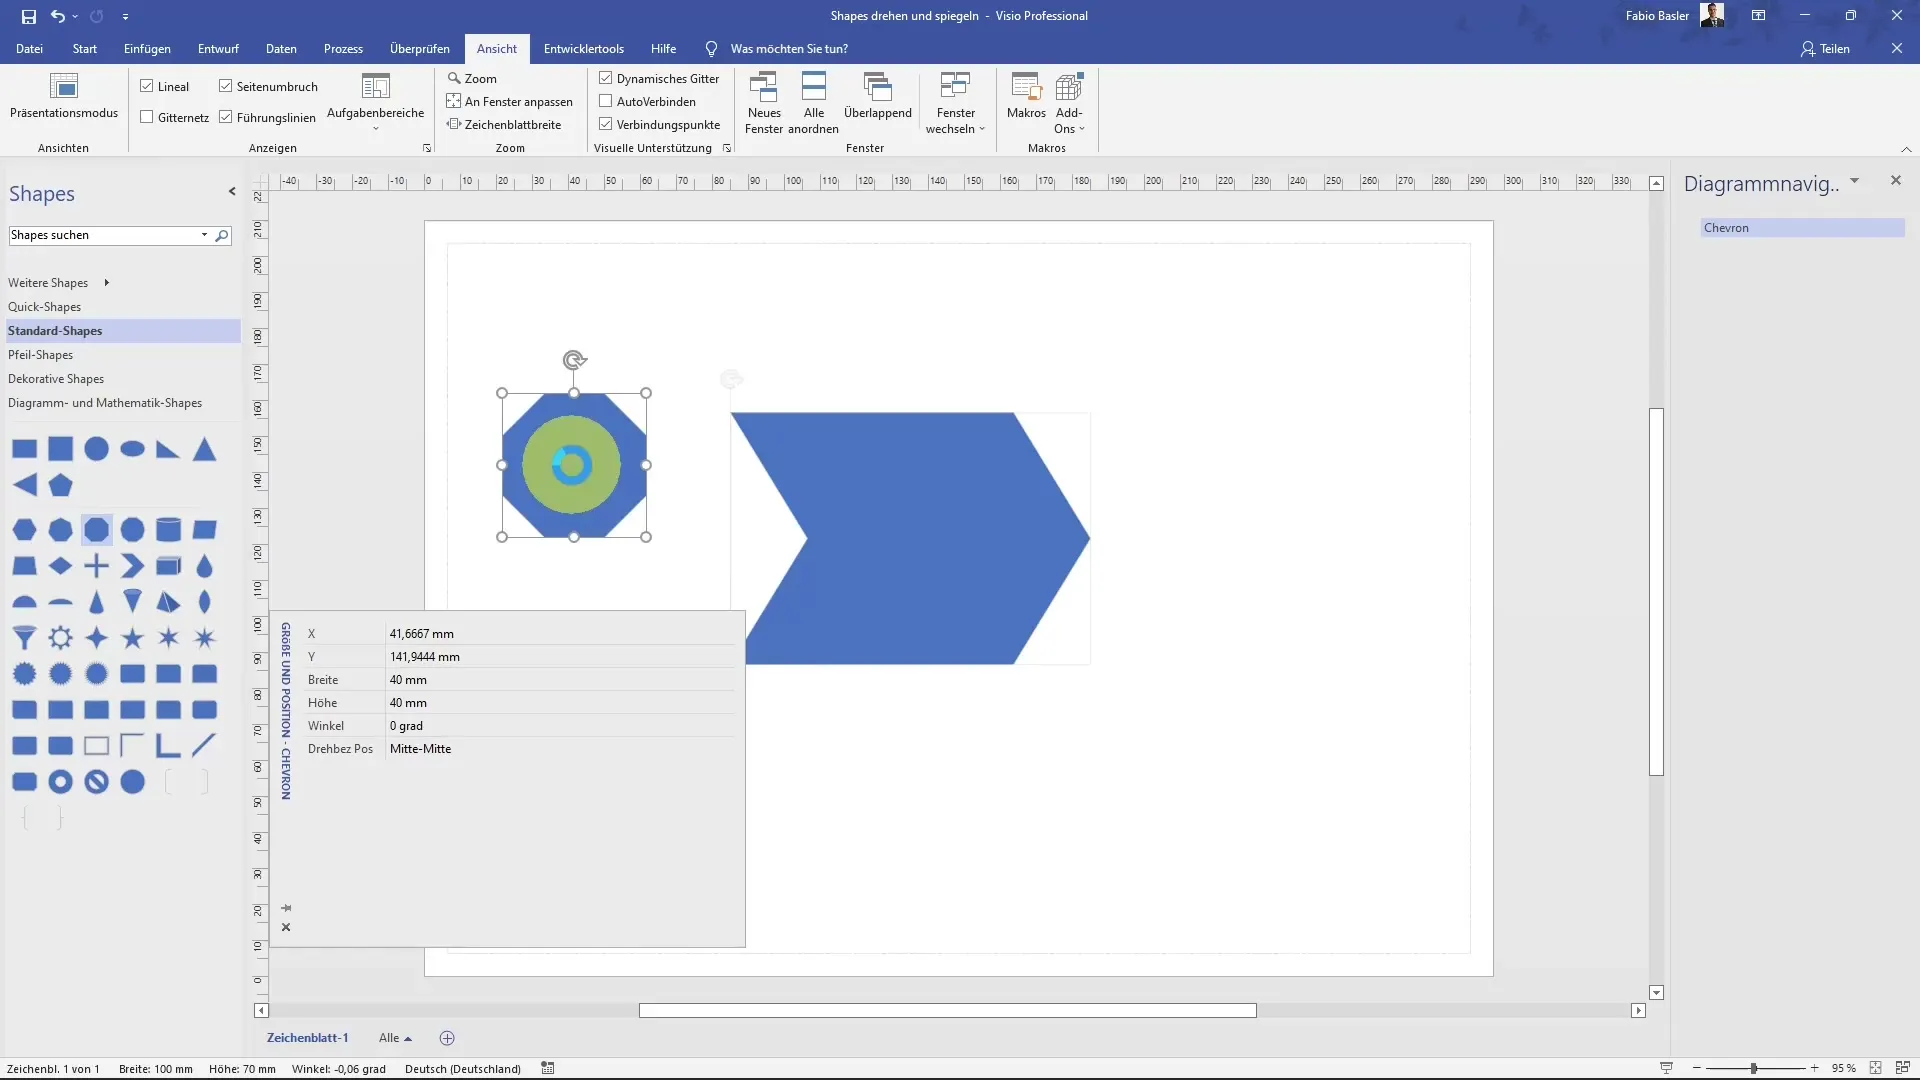Open the Fenster wechseln dropdown
The width and height of the screenshot is (1920, 1080).
click(955, 103)
